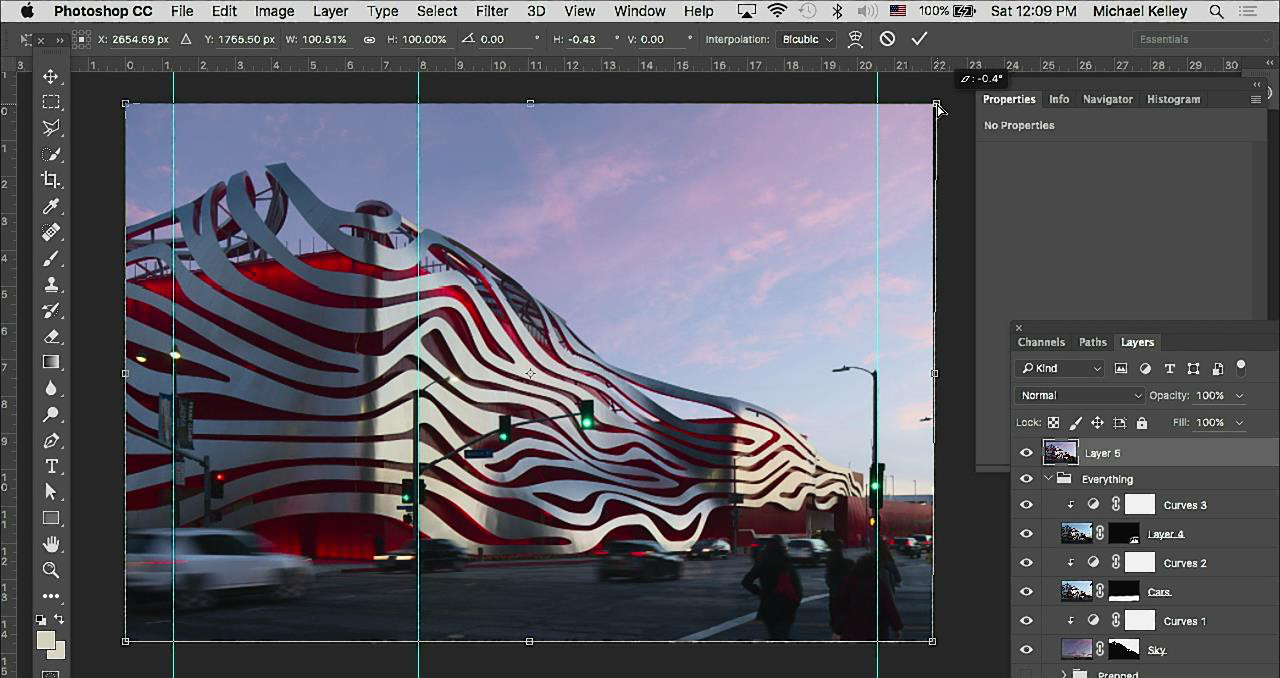Hide the Cars layer

tap(1026, 592)
